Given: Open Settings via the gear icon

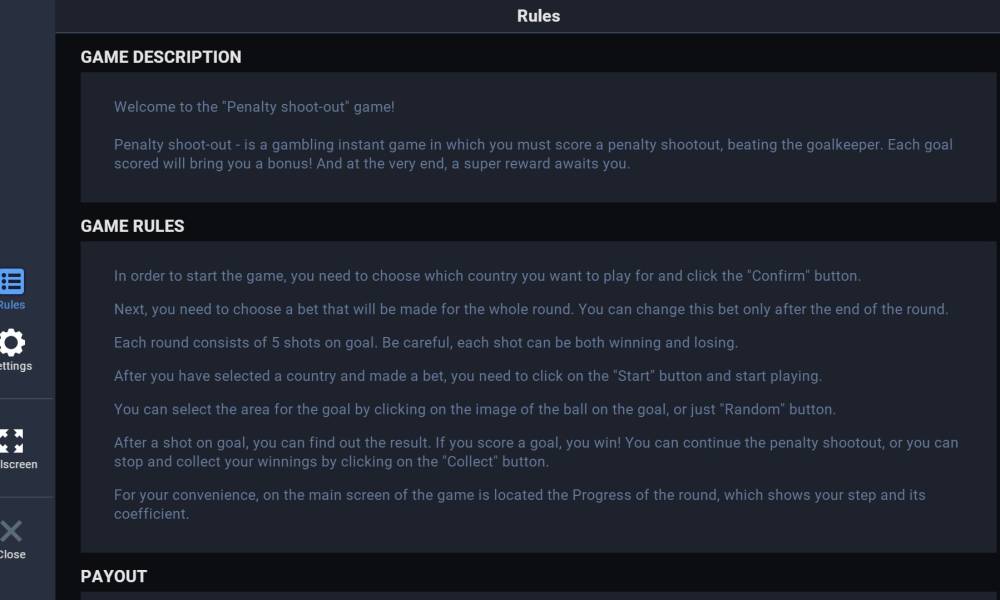Looking at the screenshot, I should (12, 343).
